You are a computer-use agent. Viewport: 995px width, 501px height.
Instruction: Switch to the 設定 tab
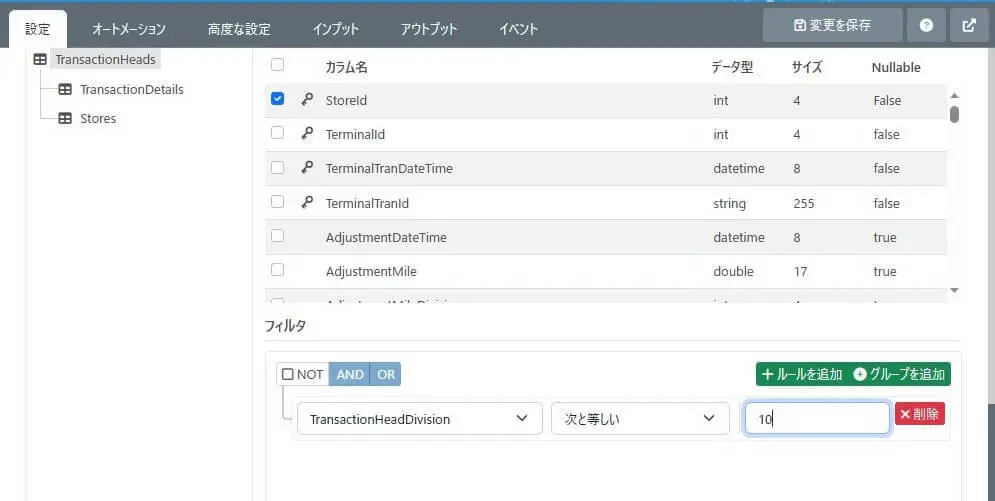coord(37,29)
